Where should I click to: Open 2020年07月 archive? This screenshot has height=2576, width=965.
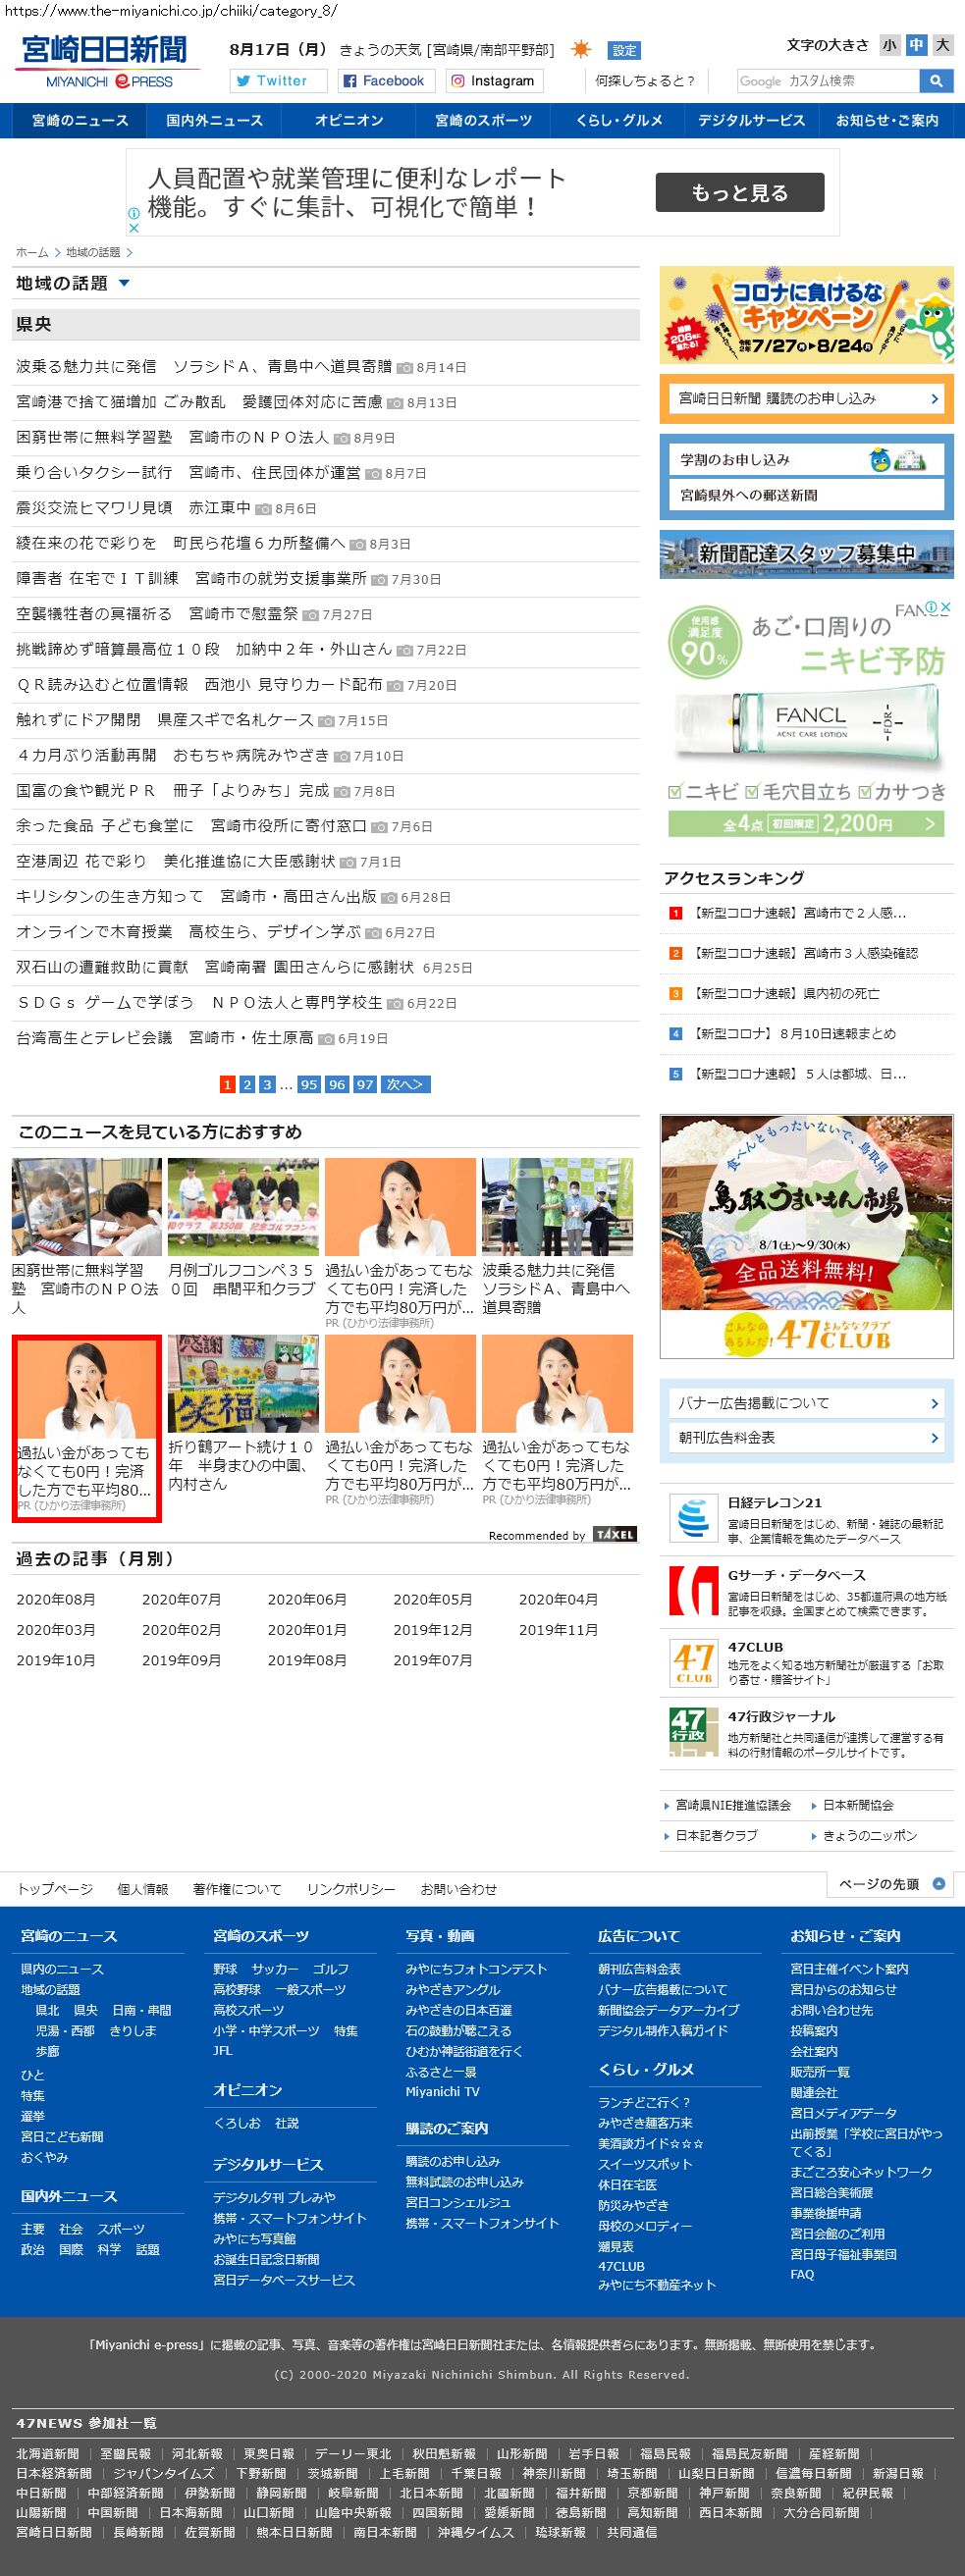tap(181, 1599)
